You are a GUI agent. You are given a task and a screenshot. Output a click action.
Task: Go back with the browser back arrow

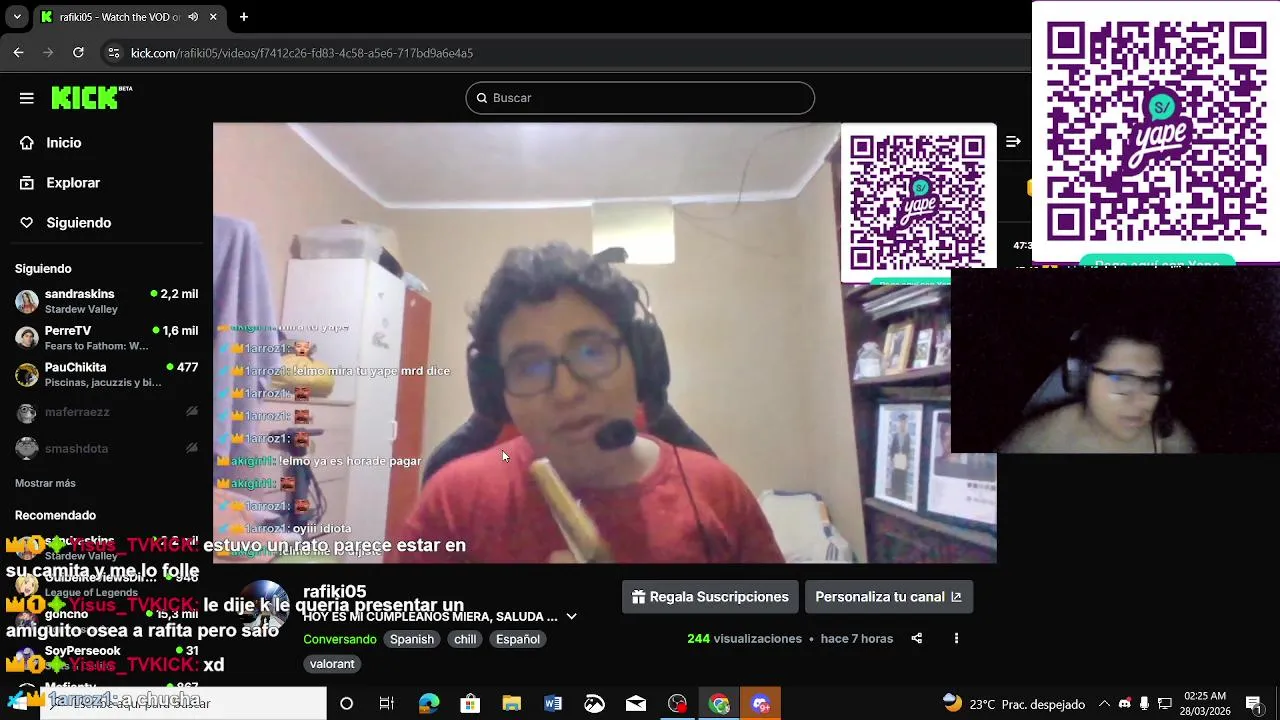18,53
